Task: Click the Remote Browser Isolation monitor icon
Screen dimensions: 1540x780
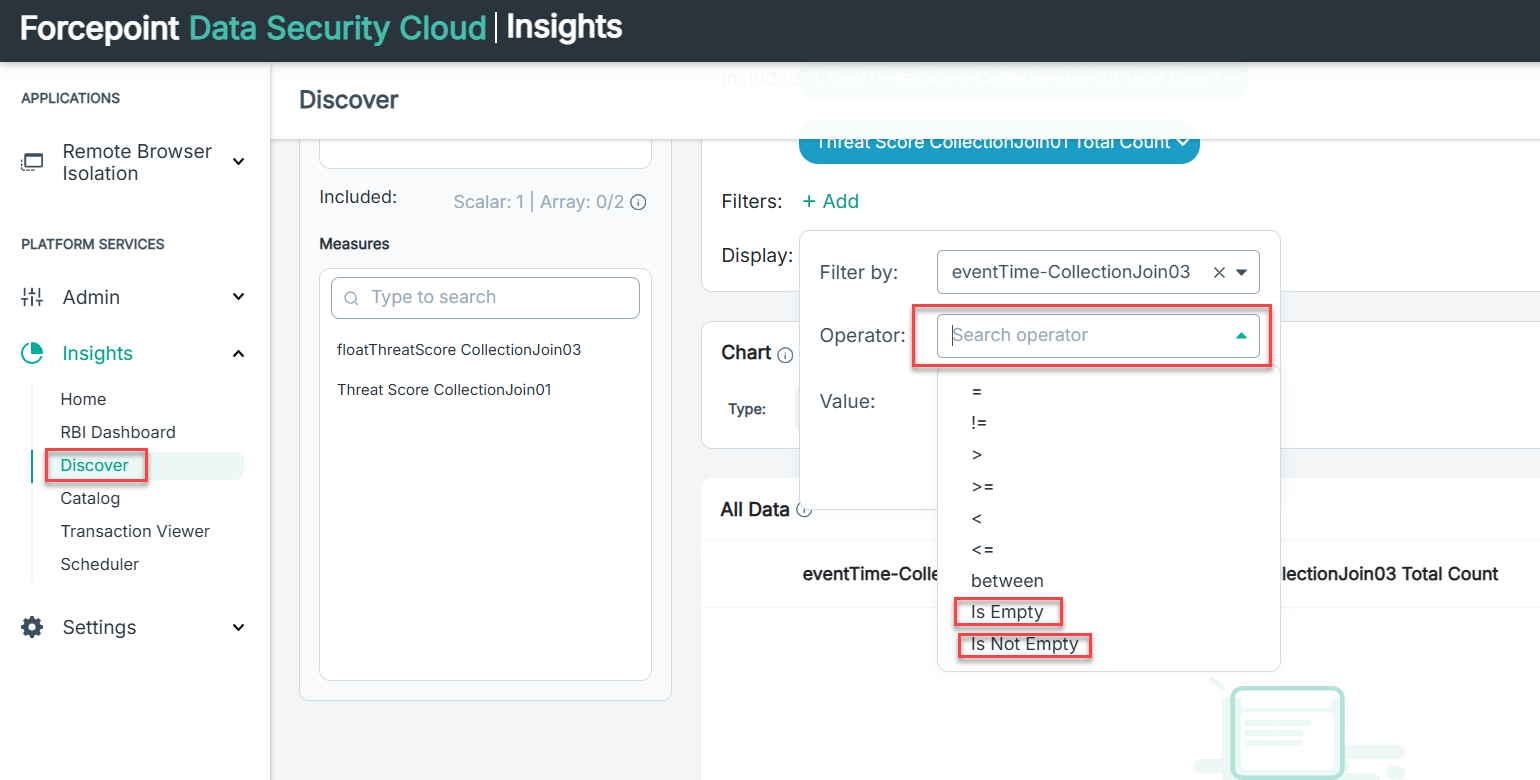Action: click(33, 162)
